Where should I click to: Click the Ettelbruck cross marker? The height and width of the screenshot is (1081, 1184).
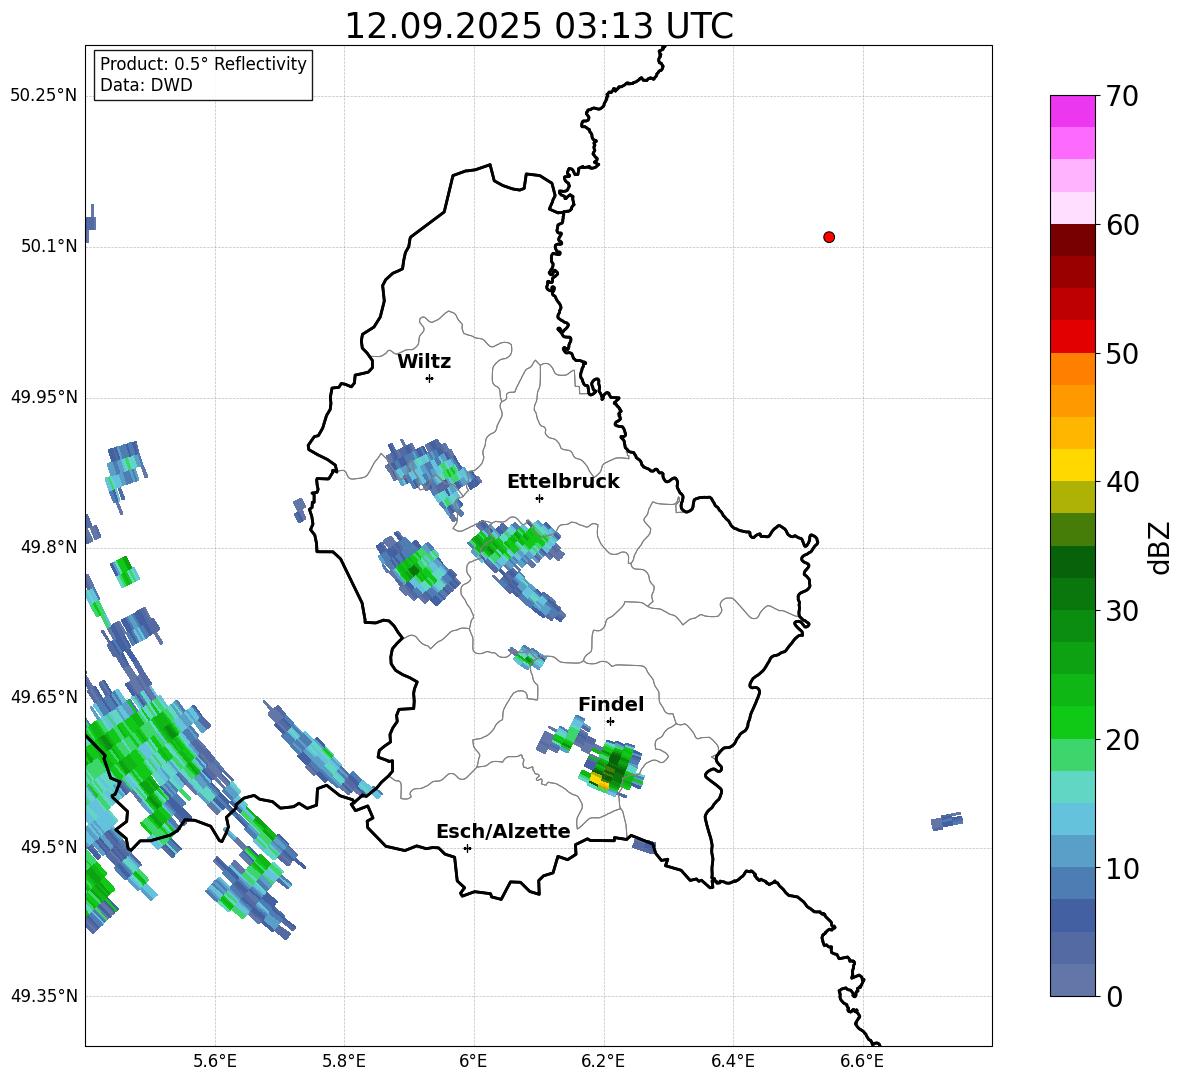click(539, 498)
